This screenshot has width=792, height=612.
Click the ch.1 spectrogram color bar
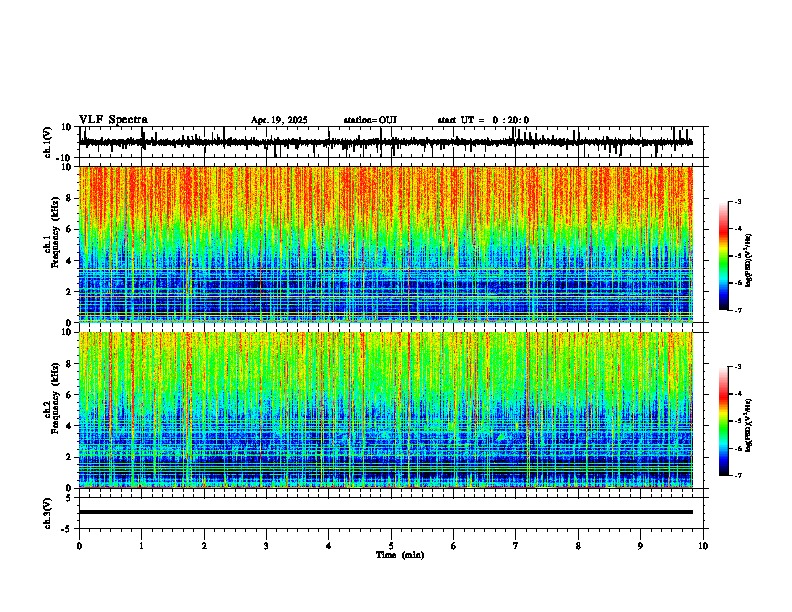tap(724, 256)
